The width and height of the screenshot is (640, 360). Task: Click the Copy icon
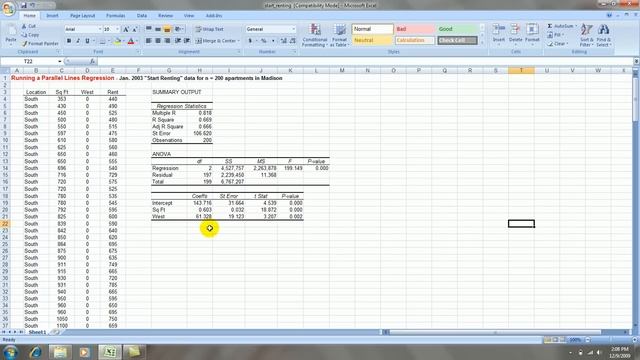(x=24, y=35)
